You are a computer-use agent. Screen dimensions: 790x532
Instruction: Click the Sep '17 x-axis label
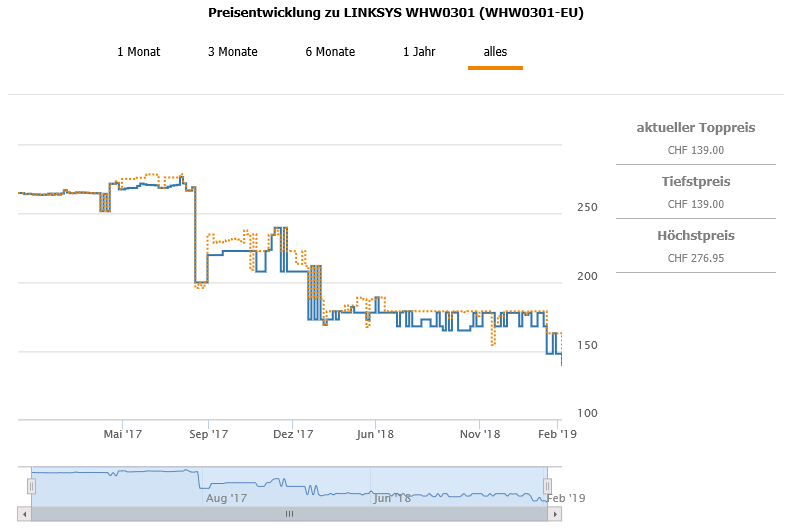[208, 434]
